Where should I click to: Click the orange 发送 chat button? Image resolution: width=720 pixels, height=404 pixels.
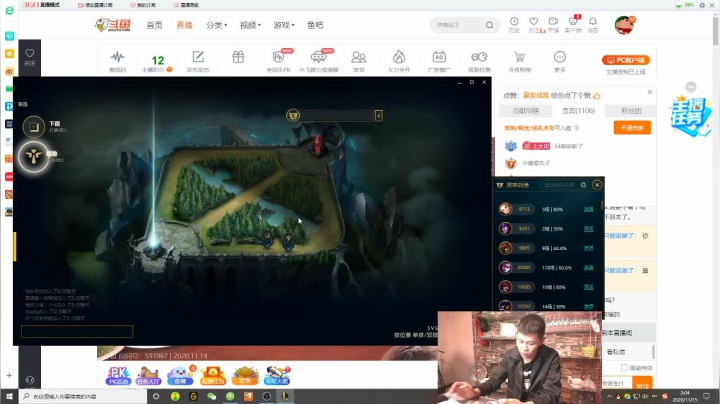(x=642, y=384)
